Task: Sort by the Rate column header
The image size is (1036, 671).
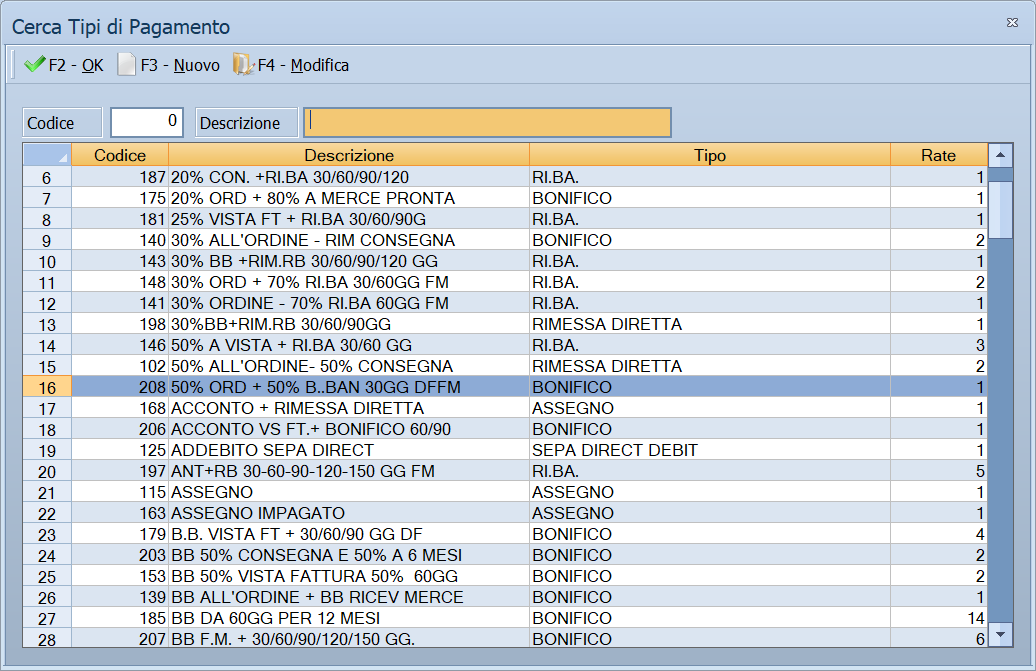Action: pyautogui.click(x=938, y=155)
